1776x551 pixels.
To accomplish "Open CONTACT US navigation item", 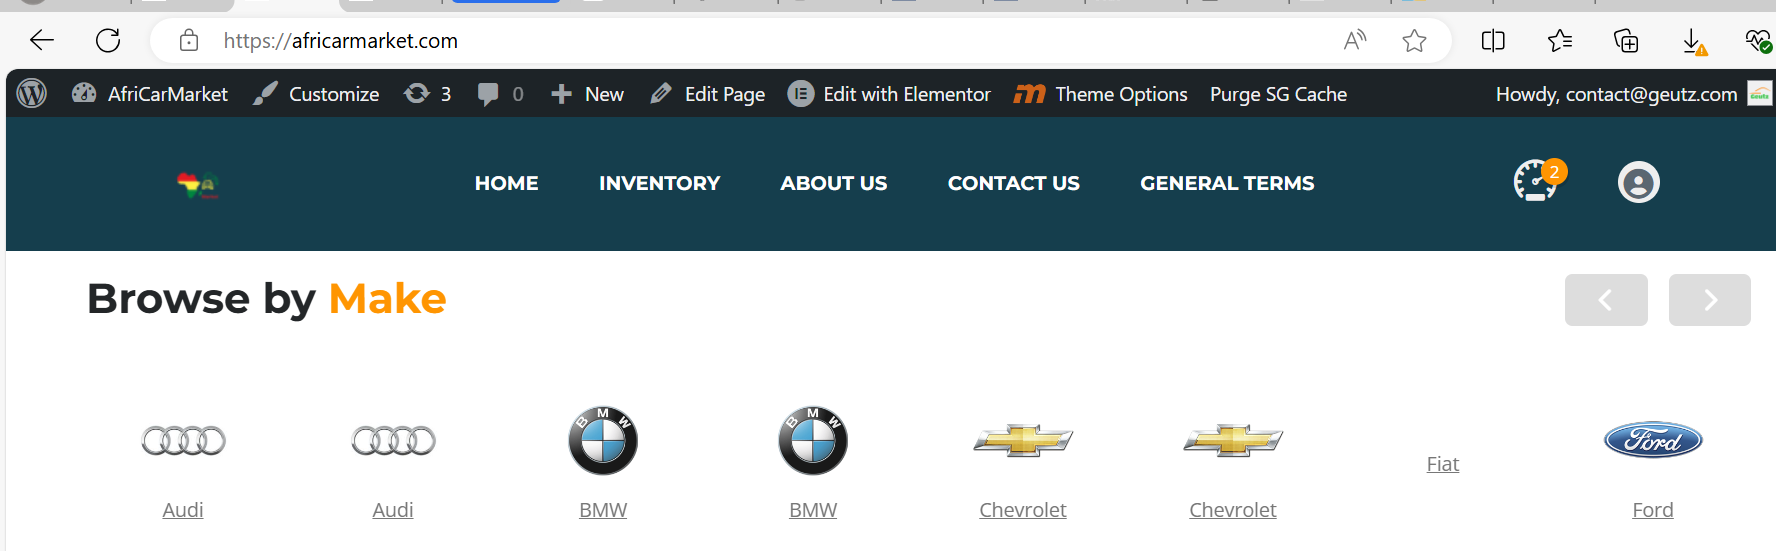I will [x=1013, y=183].
